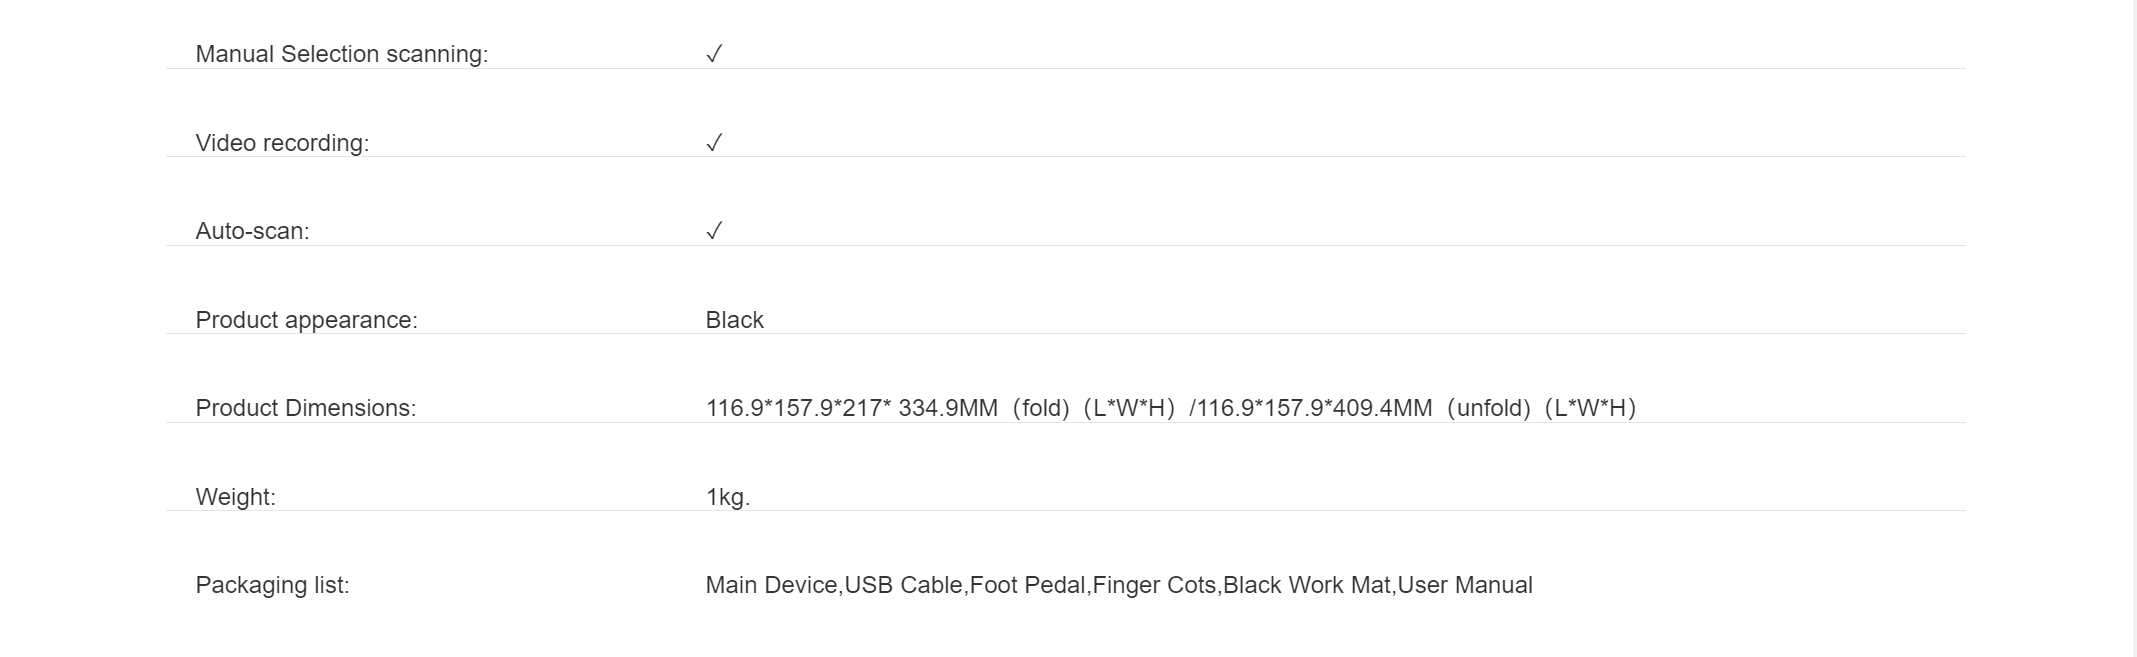Image resolution: width=2137 pixels, height=657 pixels.
Task: Click Finger Cots in packaging list
Action: [1155, 585]
